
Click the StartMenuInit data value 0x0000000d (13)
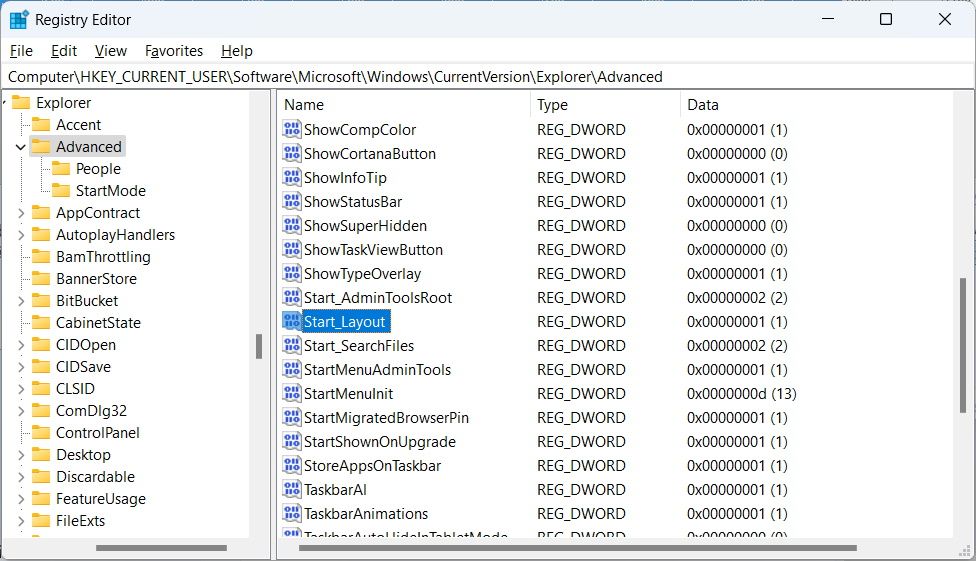(741, 394)
